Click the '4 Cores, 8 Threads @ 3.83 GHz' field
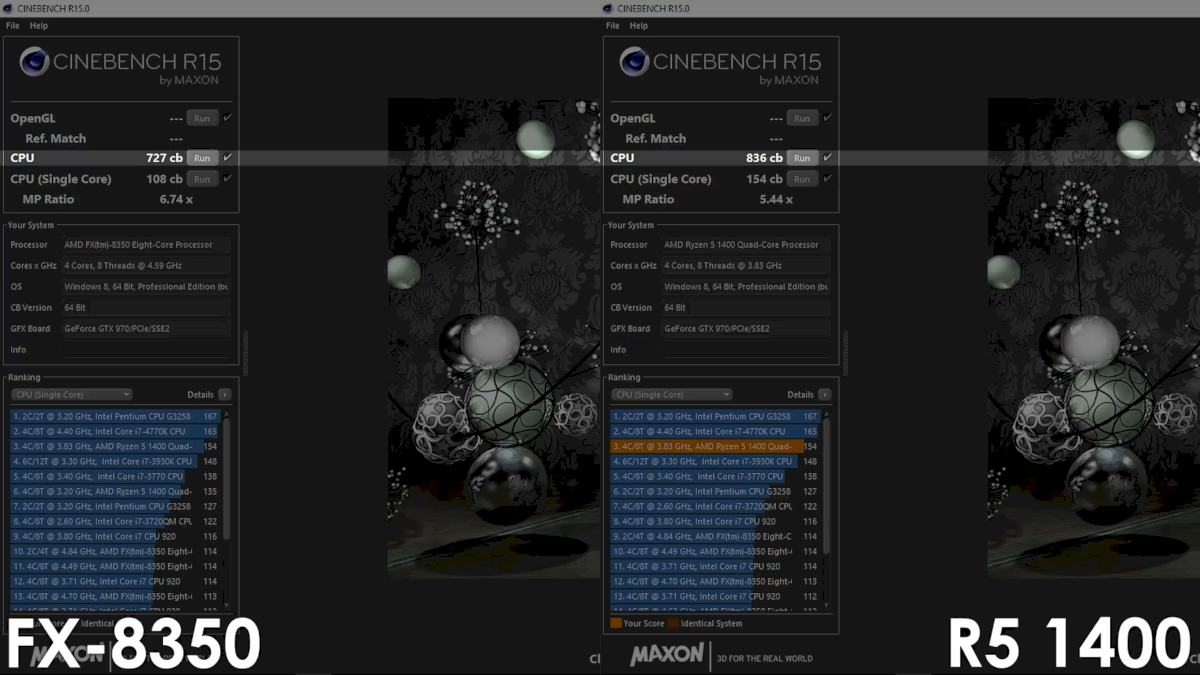This screenshot has height=675, width=1200. [x=746, y=266]
